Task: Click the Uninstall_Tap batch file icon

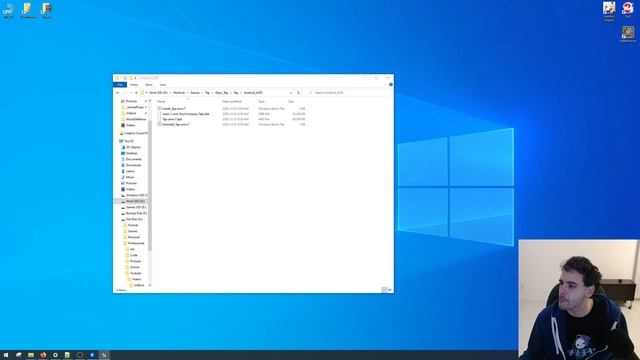Action: pyautogui.click(x=160, y=124)
